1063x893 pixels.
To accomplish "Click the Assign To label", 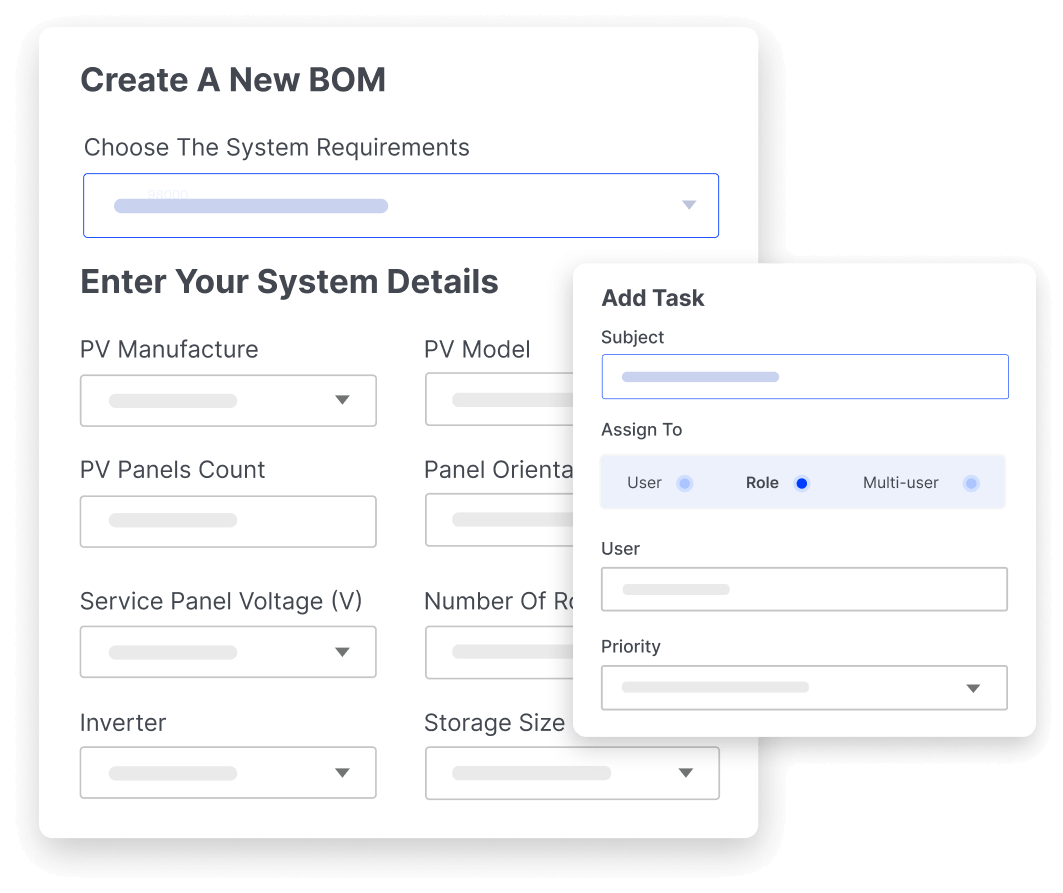I will (x=641, y=430).
